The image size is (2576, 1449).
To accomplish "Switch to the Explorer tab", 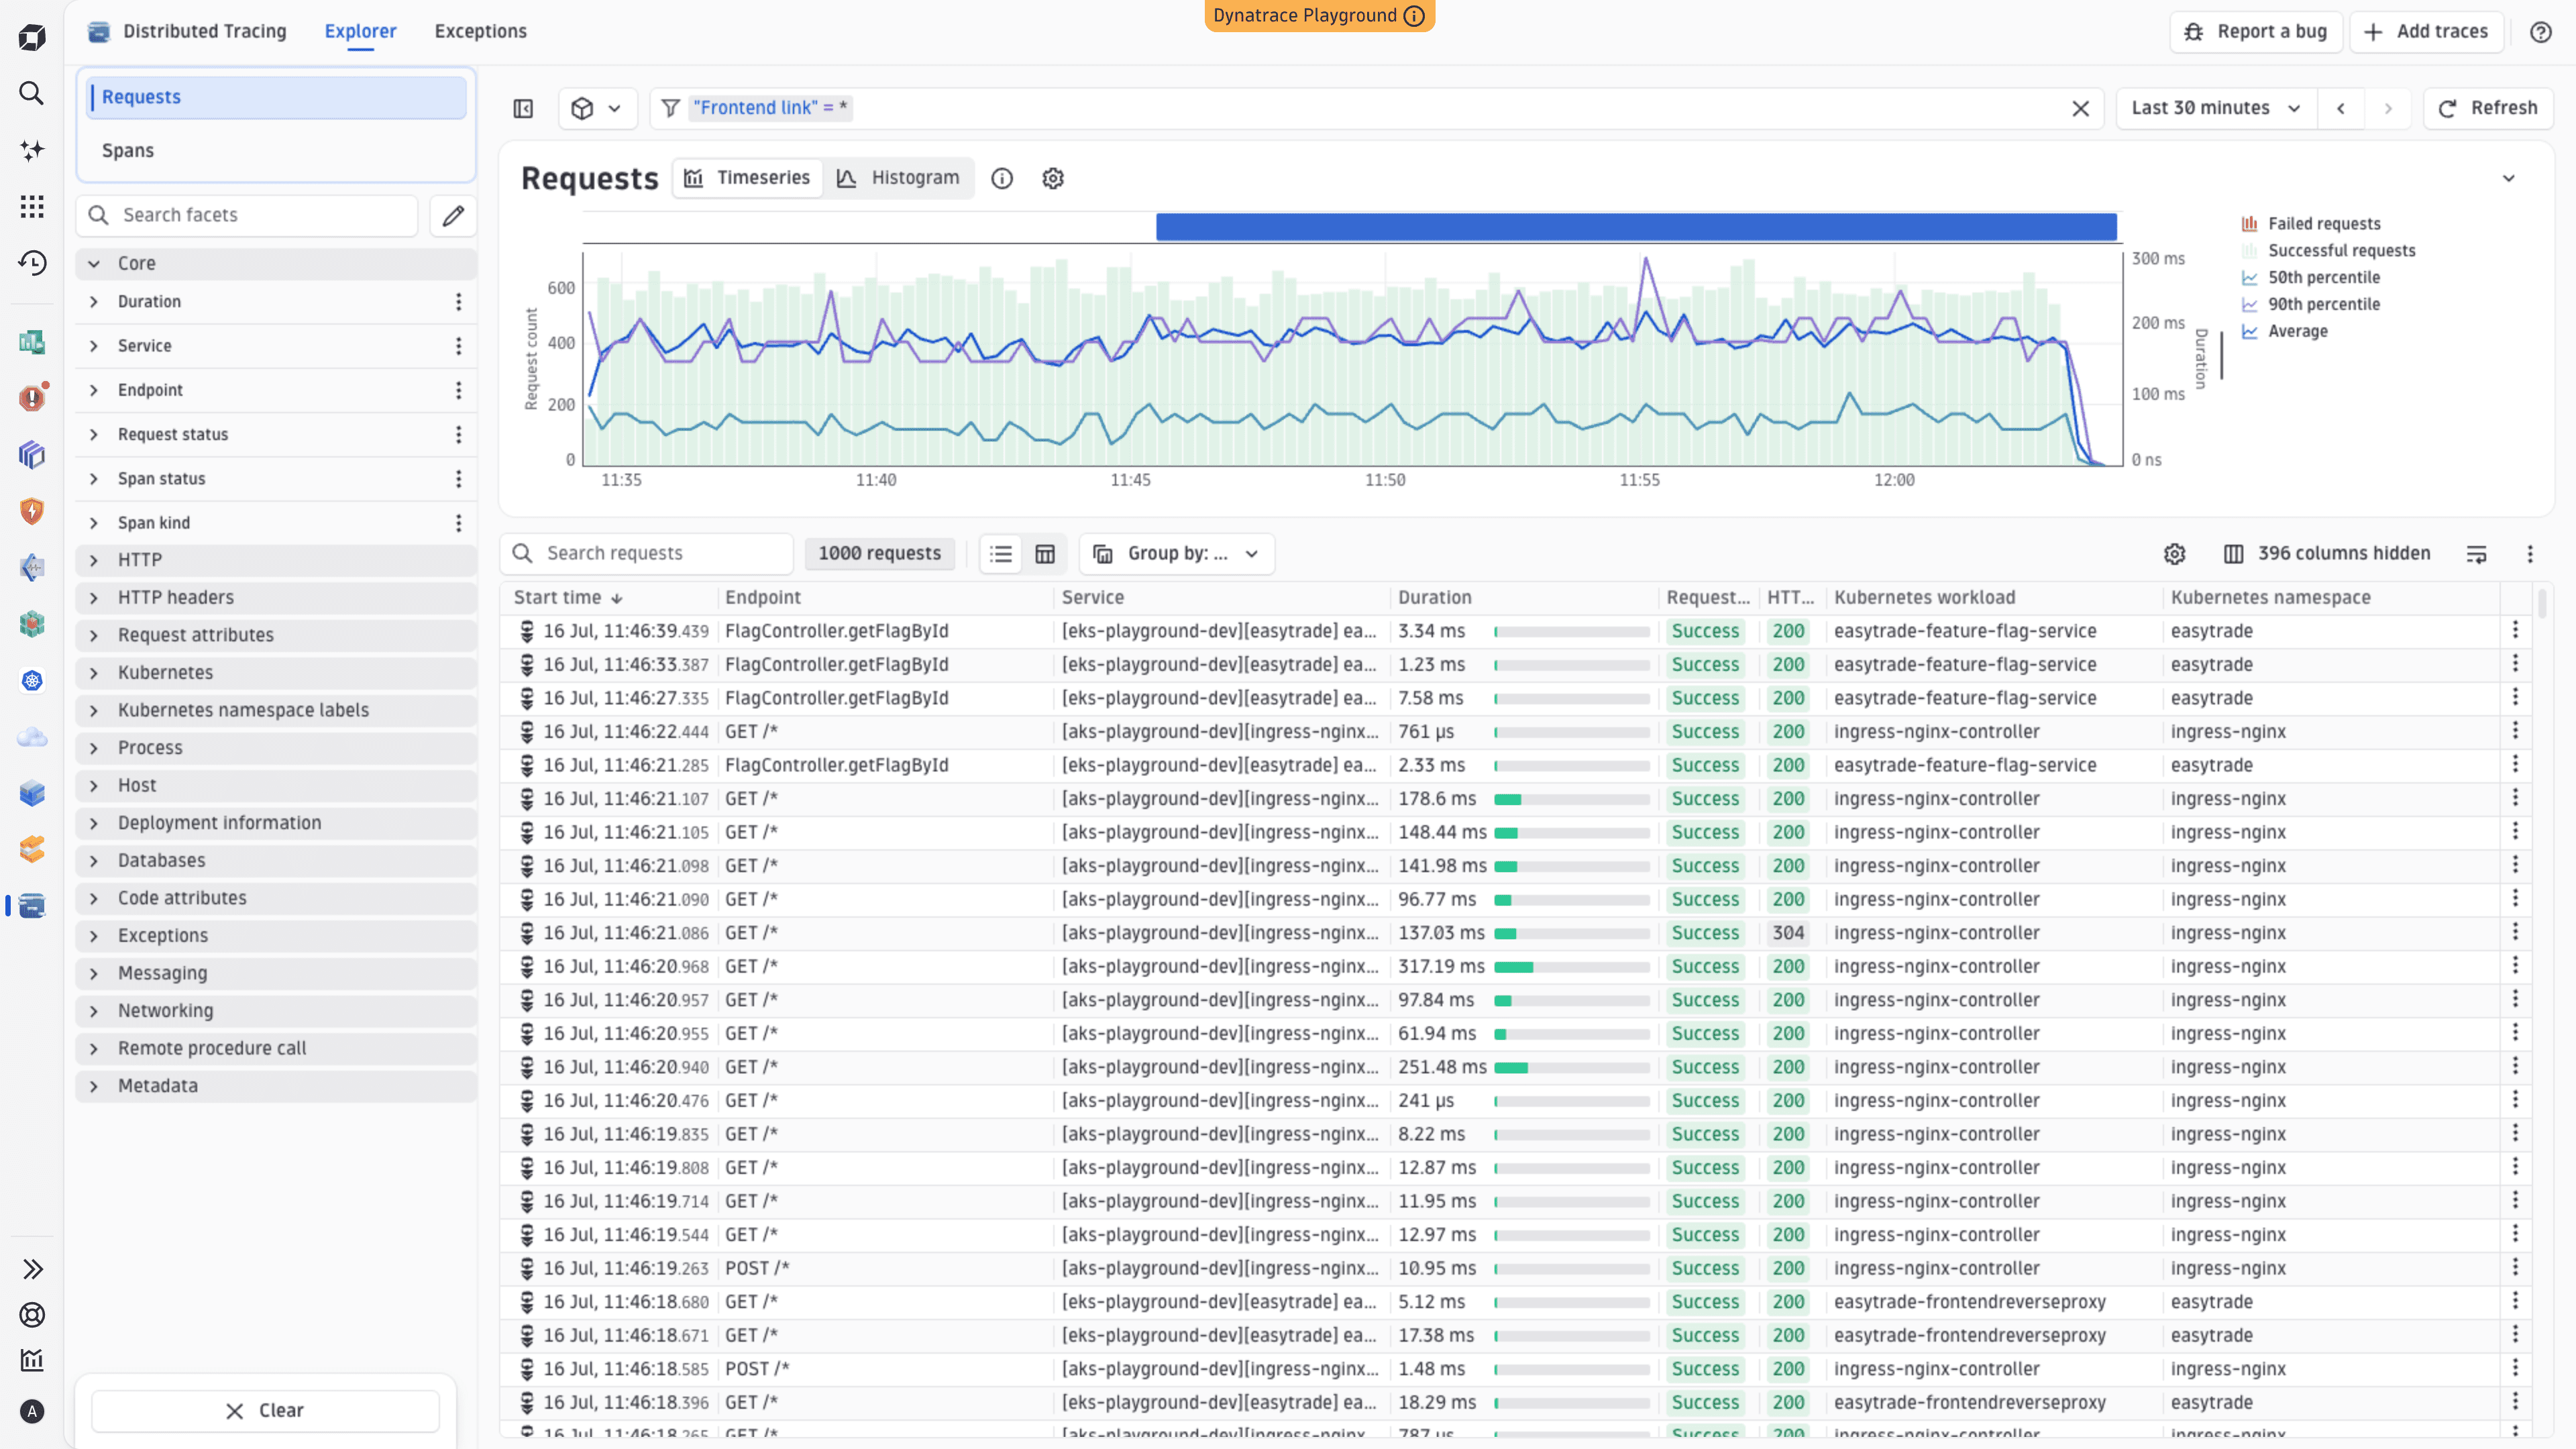I will point(360,32).
